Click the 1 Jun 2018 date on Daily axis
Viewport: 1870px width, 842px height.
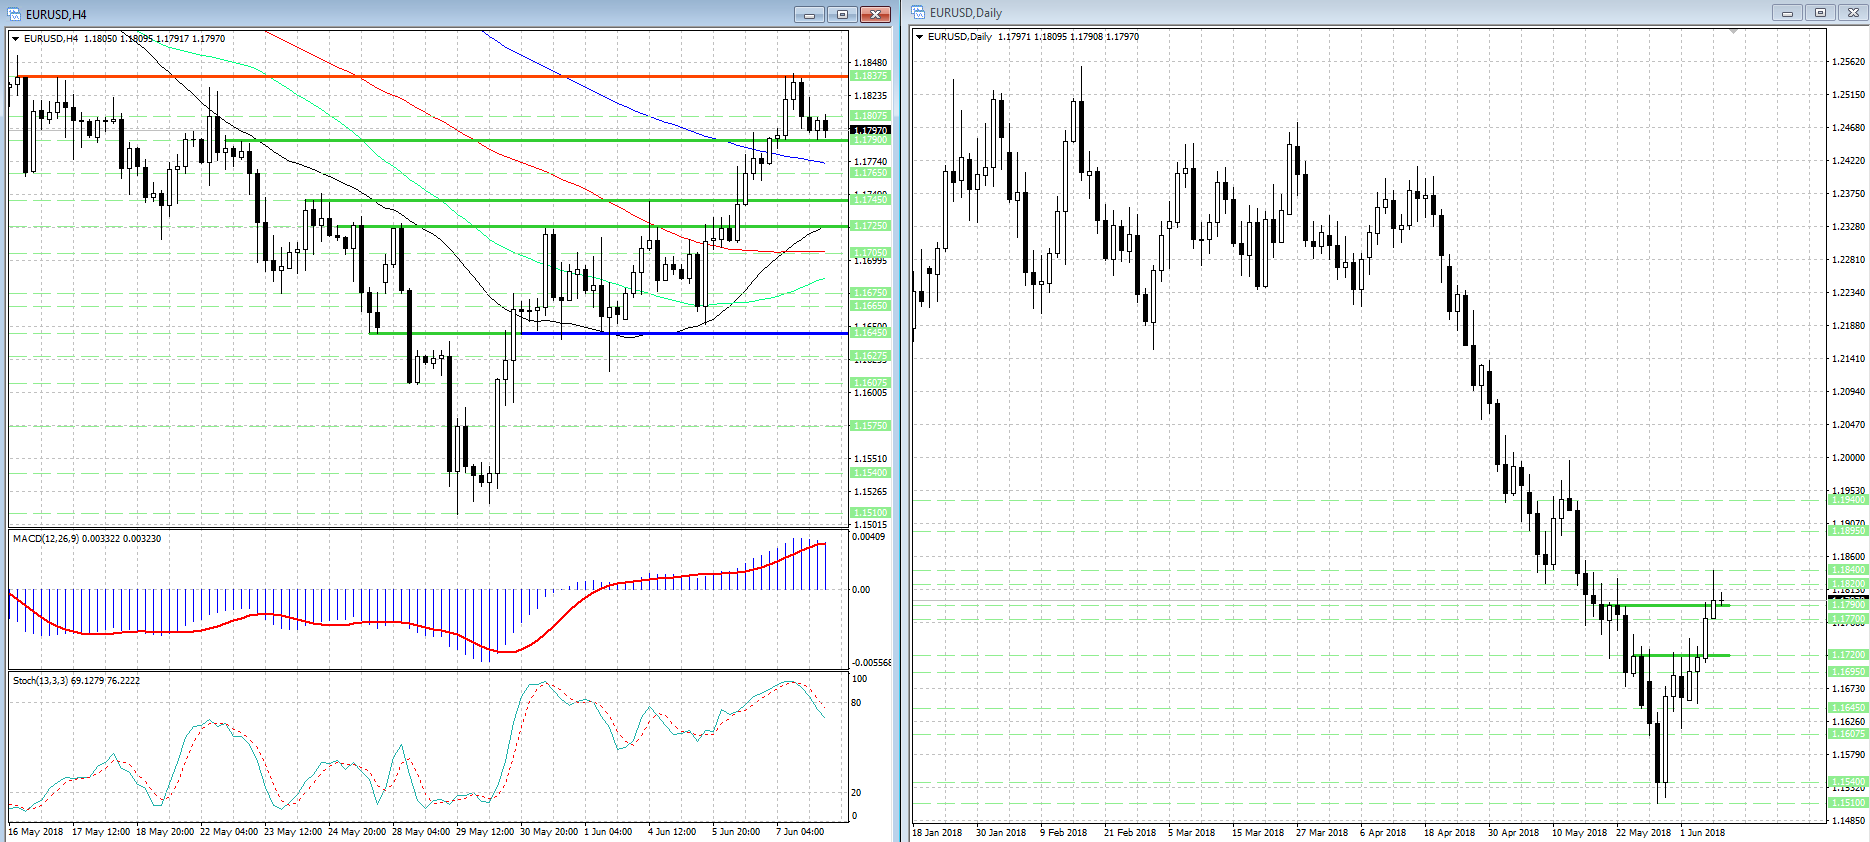click(x=1703, y=833)
